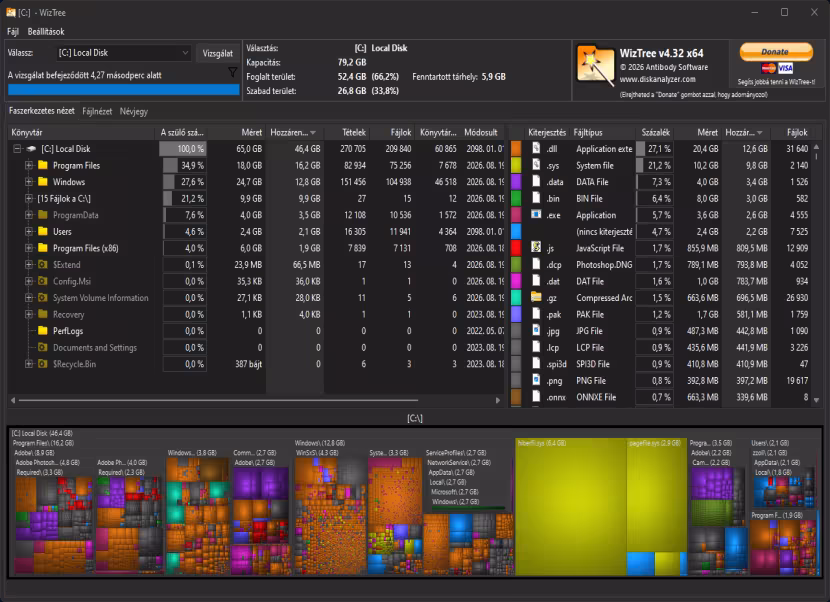Click the Módosult column header

(481, 132)
